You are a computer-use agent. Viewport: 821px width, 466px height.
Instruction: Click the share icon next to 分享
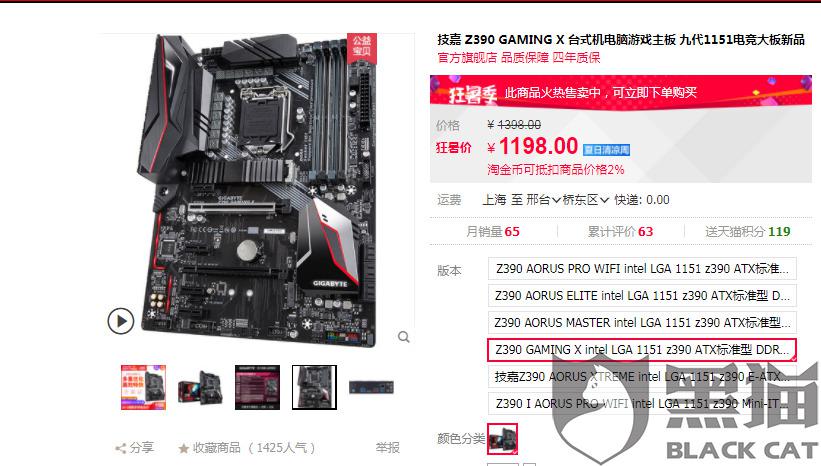pyautogui.click(x=121, y=448)
